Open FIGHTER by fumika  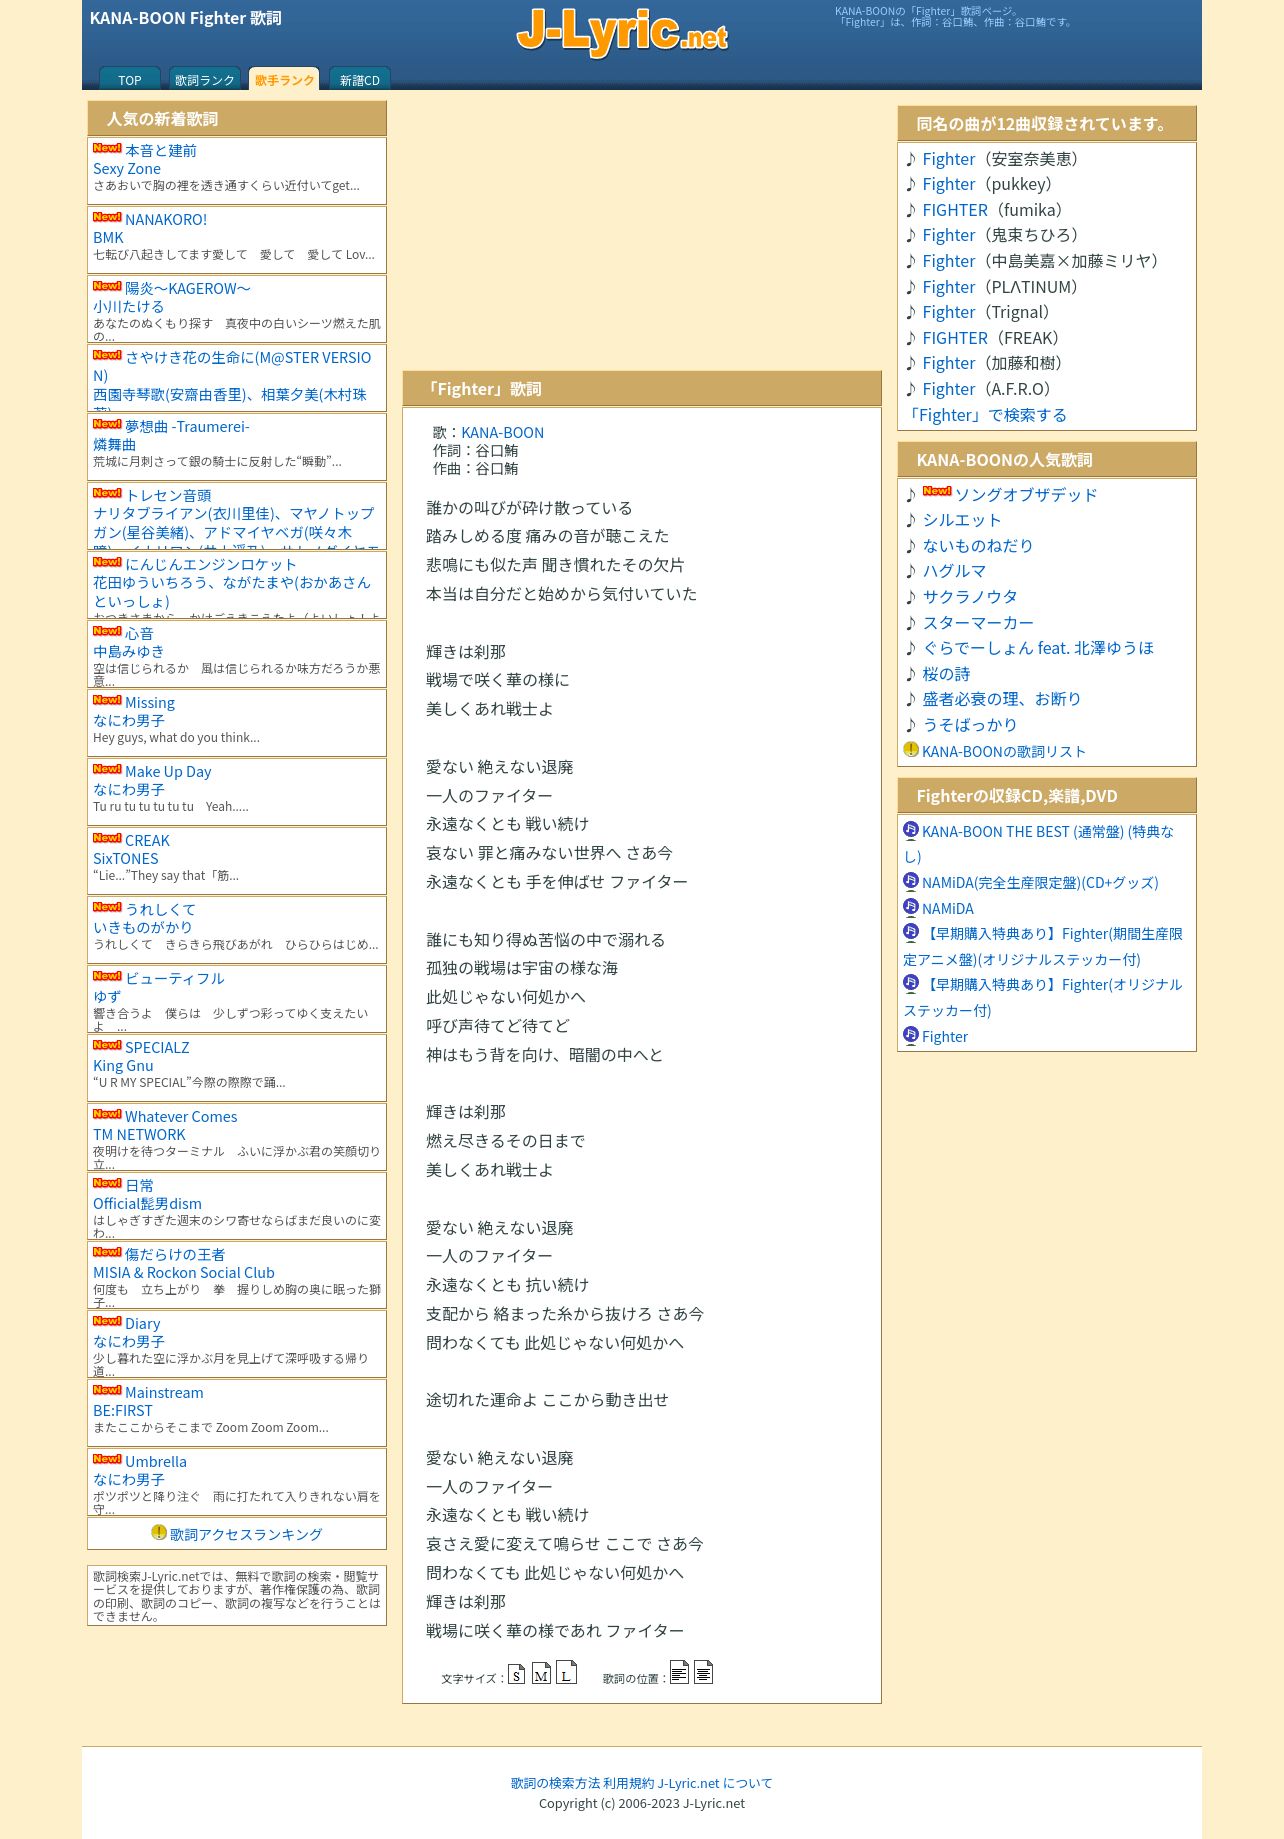[x=955, y=210]
